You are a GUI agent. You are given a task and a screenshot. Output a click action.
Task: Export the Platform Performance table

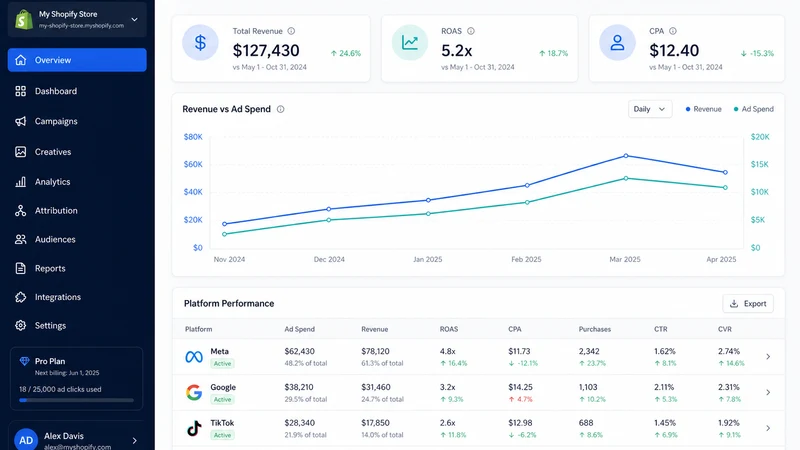tap(748, 304)
